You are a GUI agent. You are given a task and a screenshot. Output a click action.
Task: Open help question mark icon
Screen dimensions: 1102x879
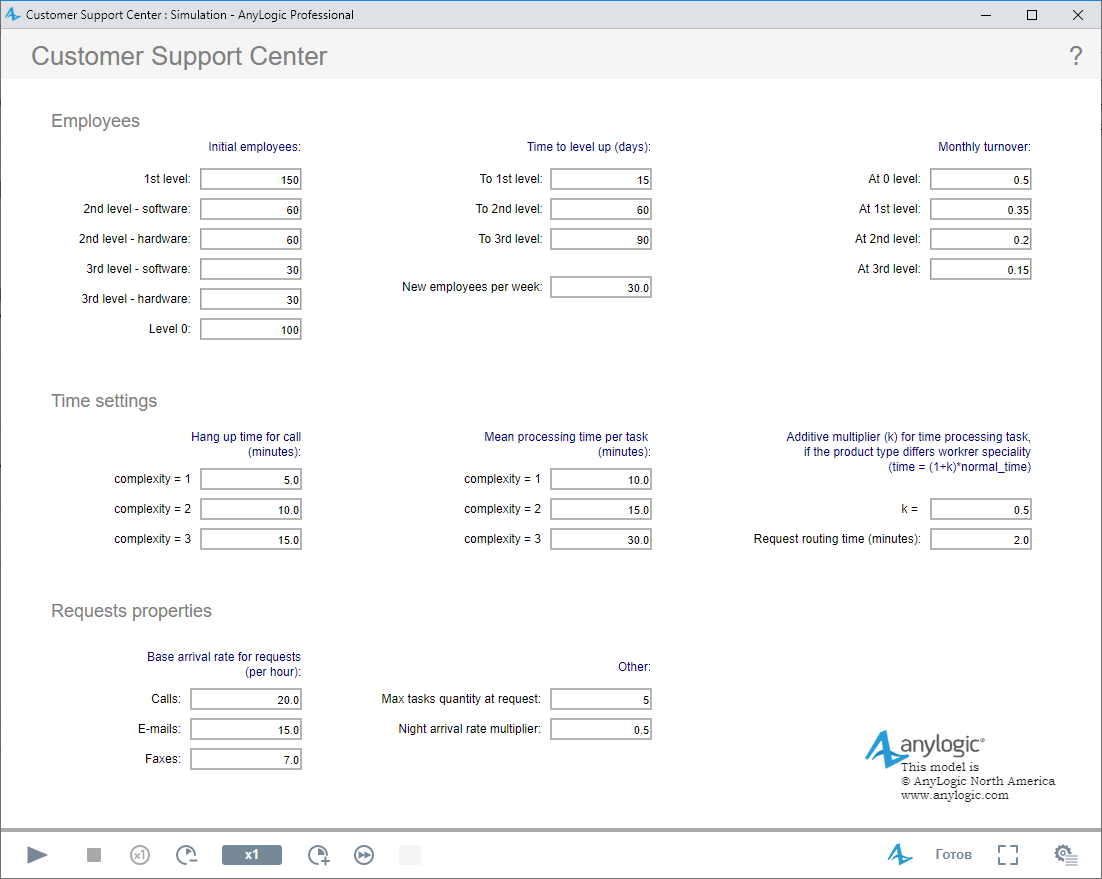1075,56
